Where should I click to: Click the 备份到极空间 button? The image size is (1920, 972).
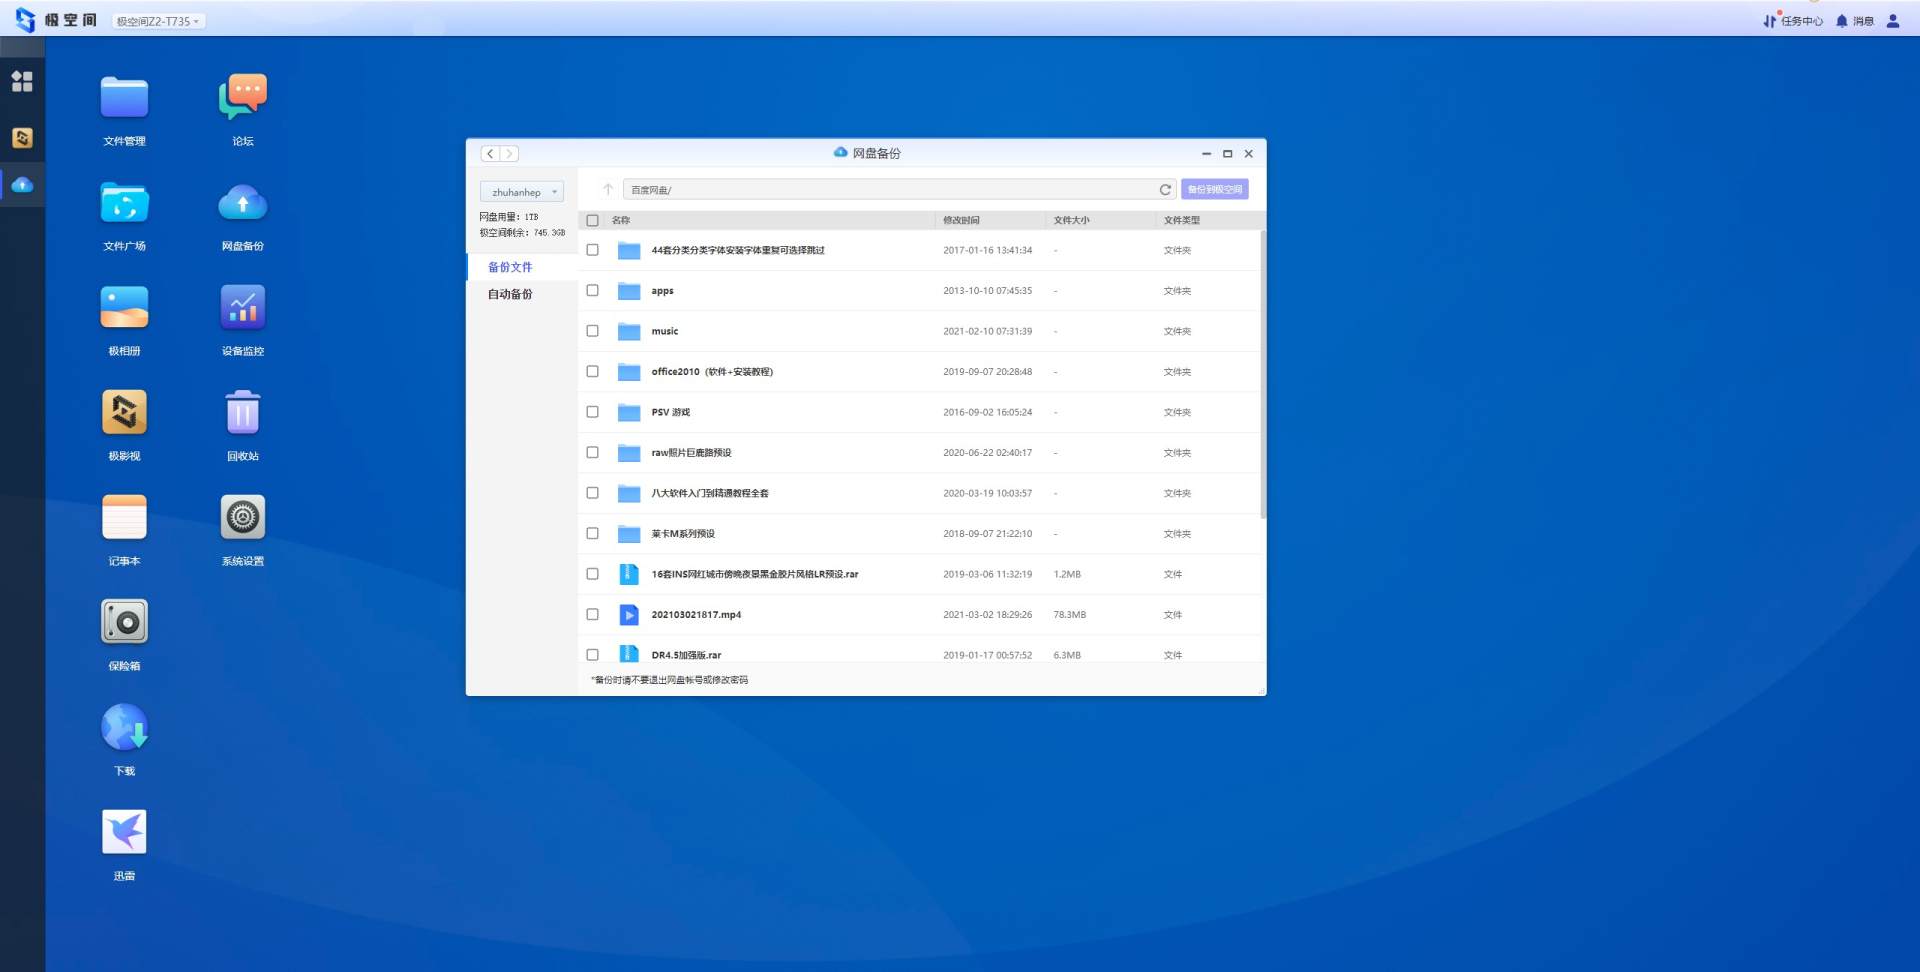pyautogui.click(x=1214, y=190)
